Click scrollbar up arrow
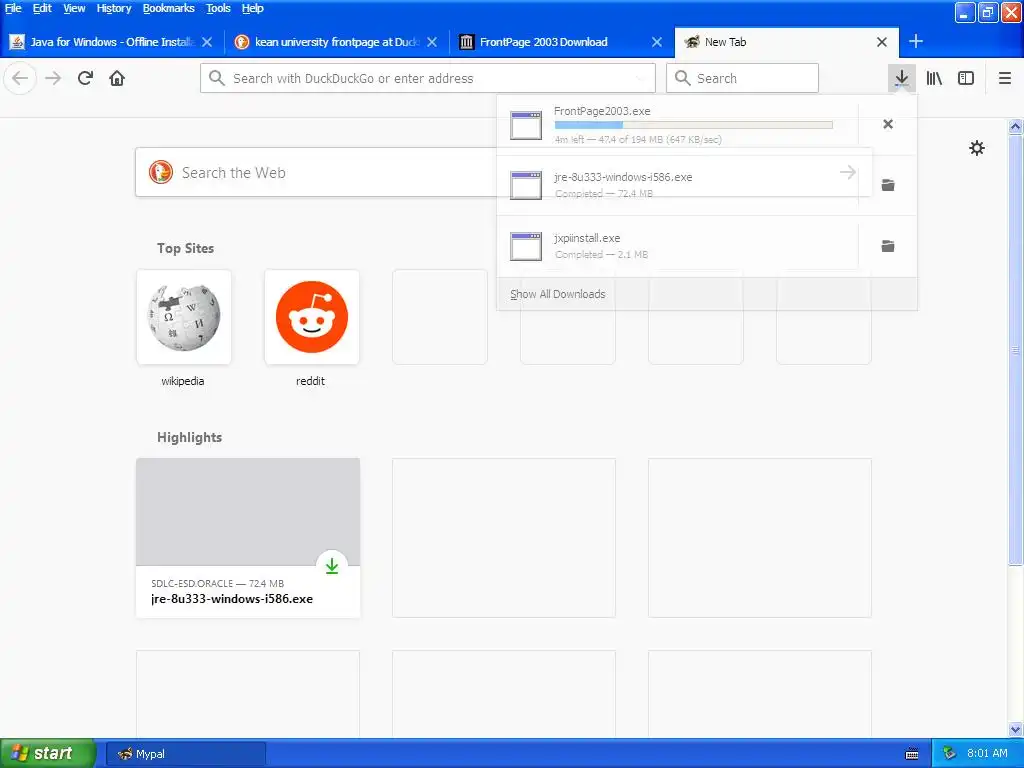Image resolution: width=1024 pixels, height=768 pixels. 1016,126
